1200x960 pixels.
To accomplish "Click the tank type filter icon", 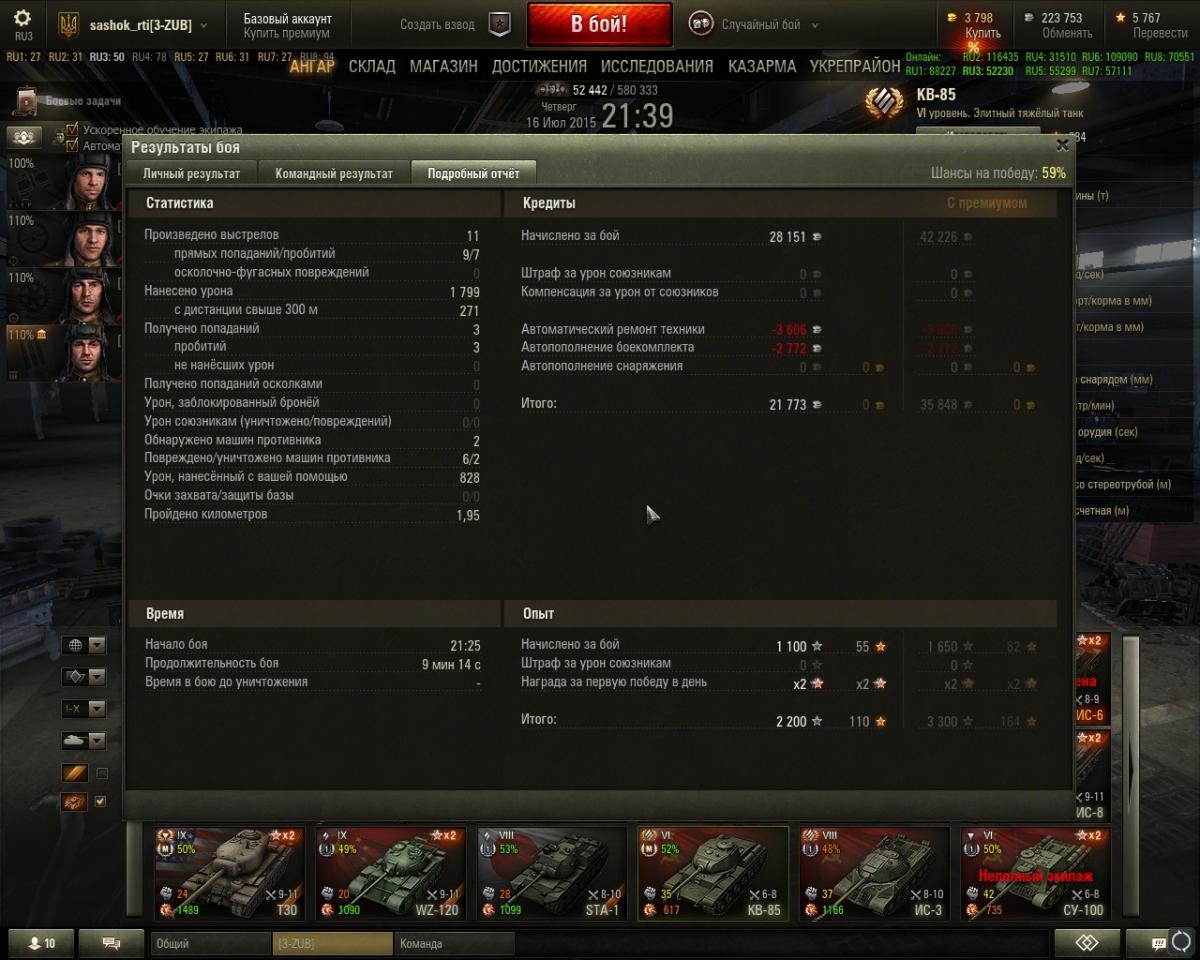I will [75, 740].
